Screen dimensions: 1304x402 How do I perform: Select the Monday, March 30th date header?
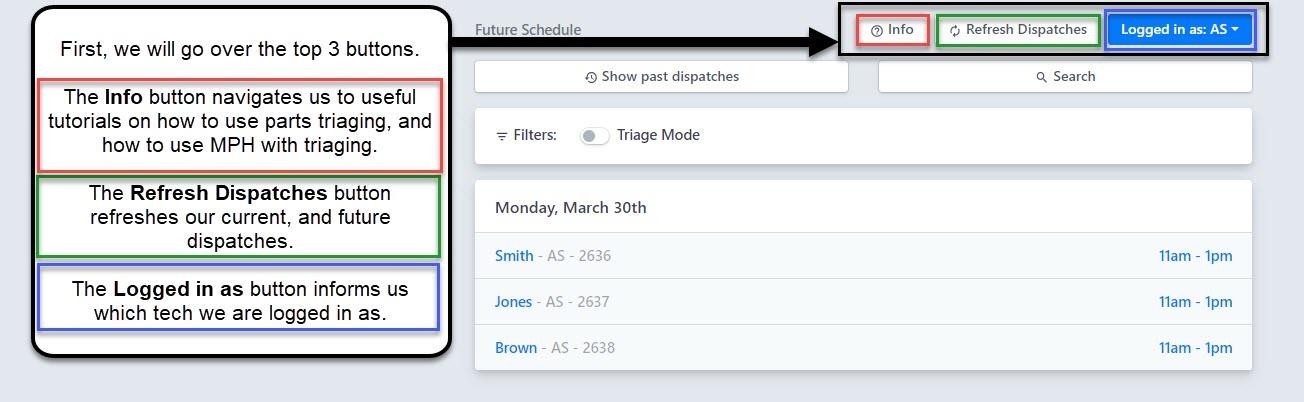[571, 208]
